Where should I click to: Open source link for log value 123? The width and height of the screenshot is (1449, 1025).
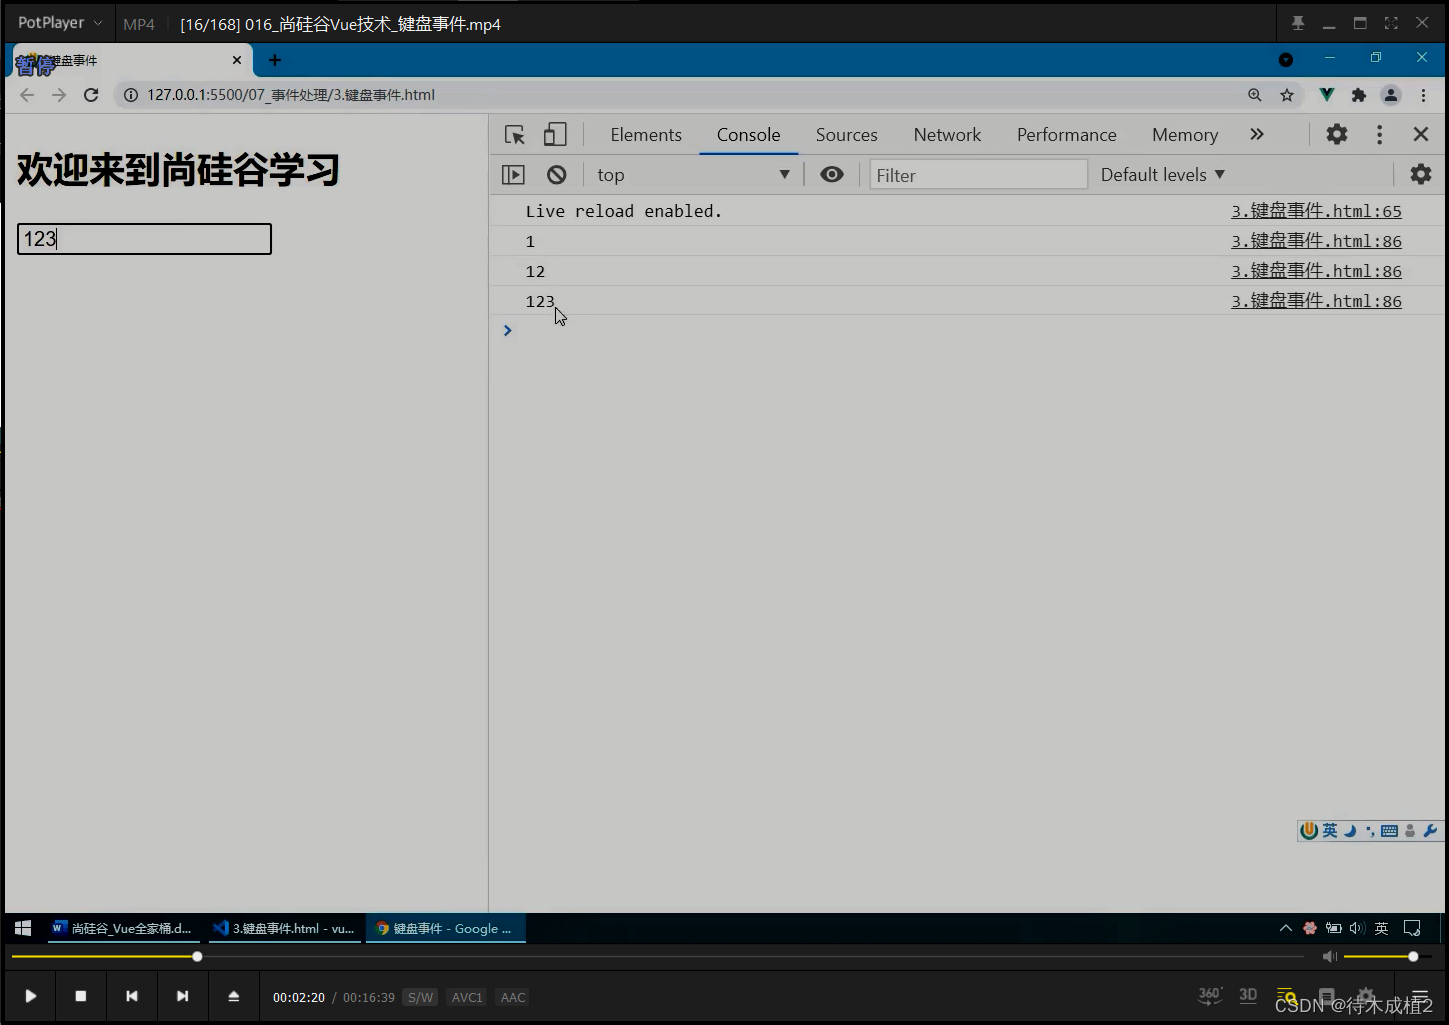pos(1316,301)
